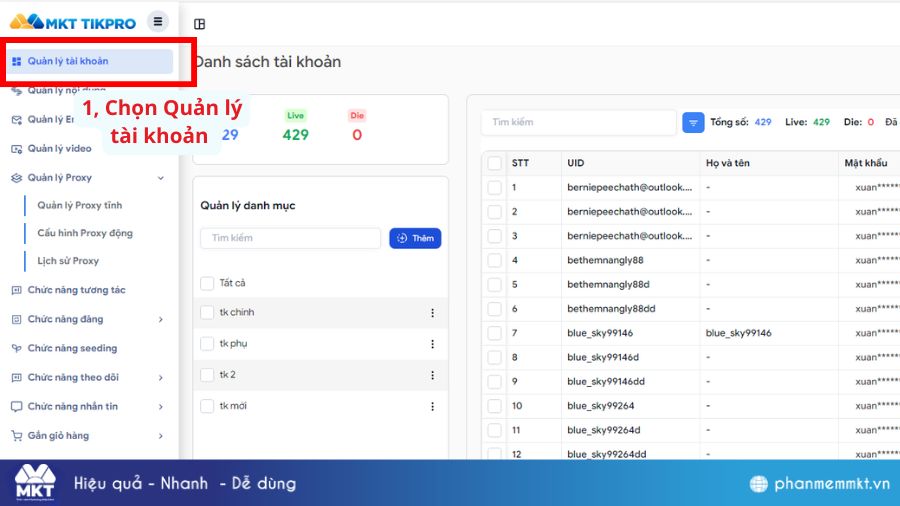The image size is (900, 506).
Task: Check row 4 bethemnangly88 checkbox
Action: tap(494, 260)
